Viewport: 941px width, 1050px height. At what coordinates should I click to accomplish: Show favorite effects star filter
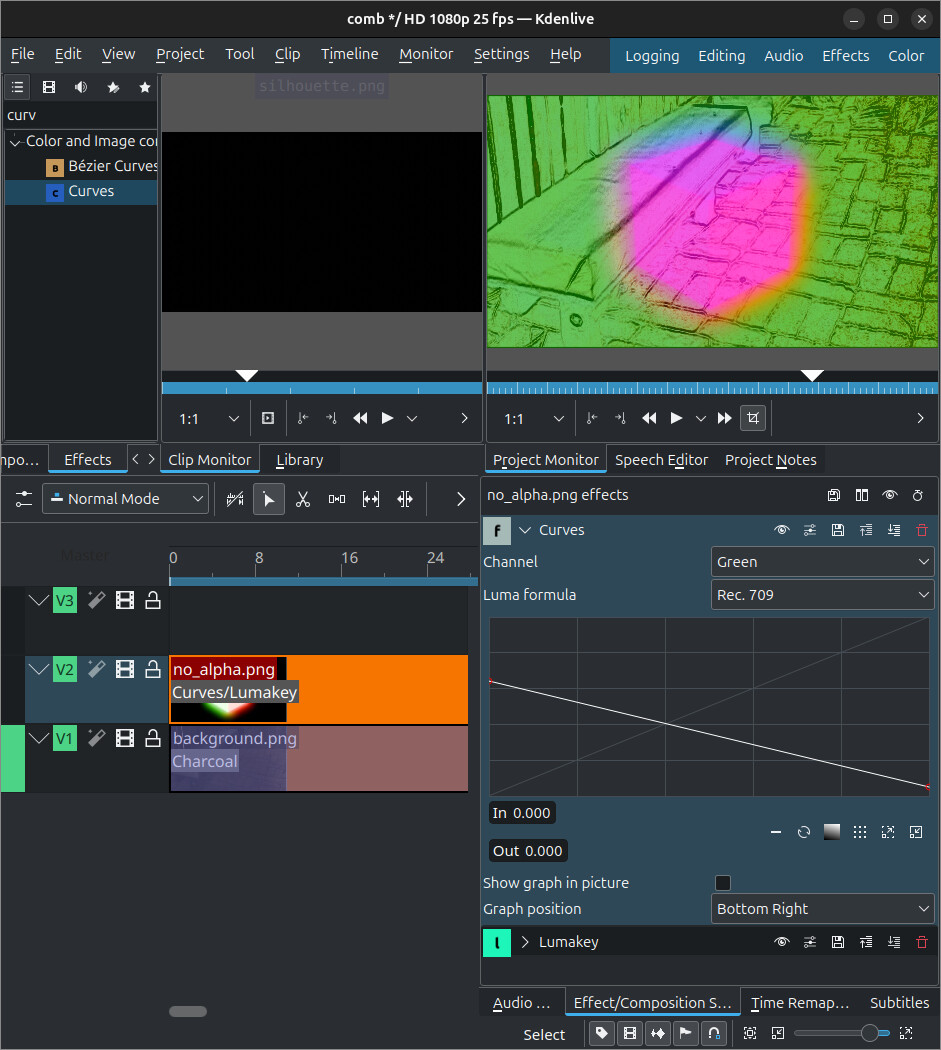tap(145, 87)
